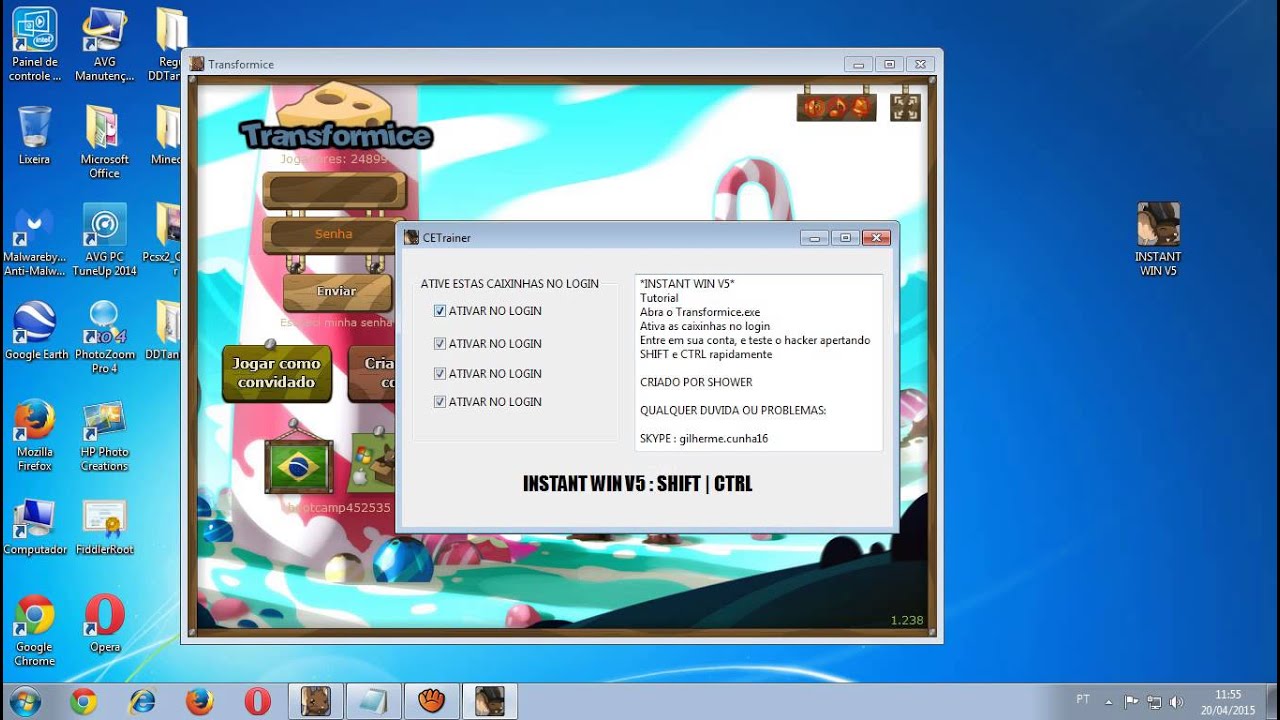Viewport: 1280px width, 720px height.
Task: Click the bell-shaped icon in Transformice
Action: pyautogui.click(x=860, y=106)
